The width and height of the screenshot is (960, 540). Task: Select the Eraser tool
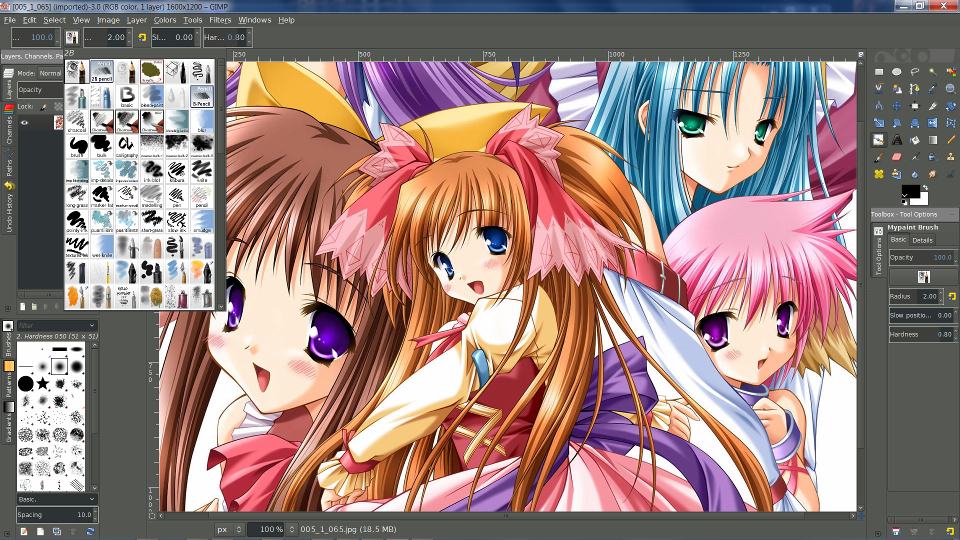(897, 157)
